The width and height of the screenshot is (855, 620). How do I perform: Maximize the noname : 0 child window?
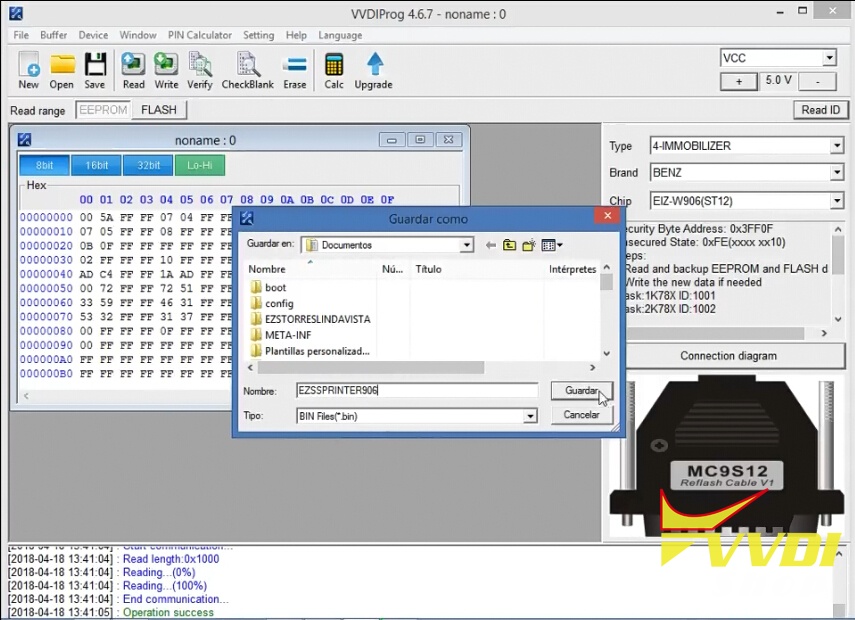[420, 140]
